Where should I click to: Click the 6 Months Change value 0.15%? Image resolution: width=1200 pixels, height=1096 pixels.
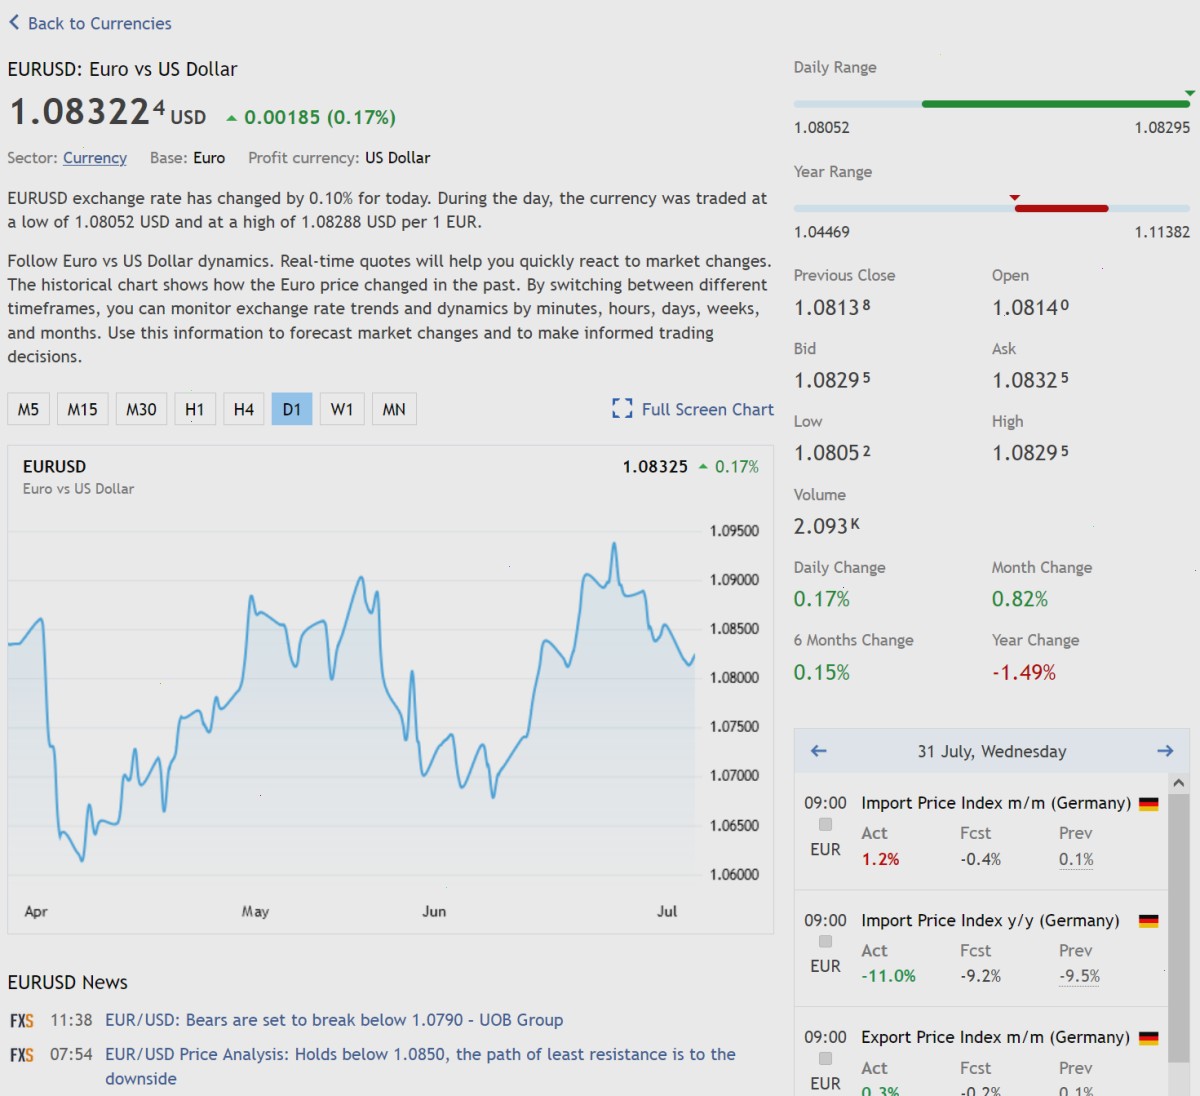click(x=822, y=672)
